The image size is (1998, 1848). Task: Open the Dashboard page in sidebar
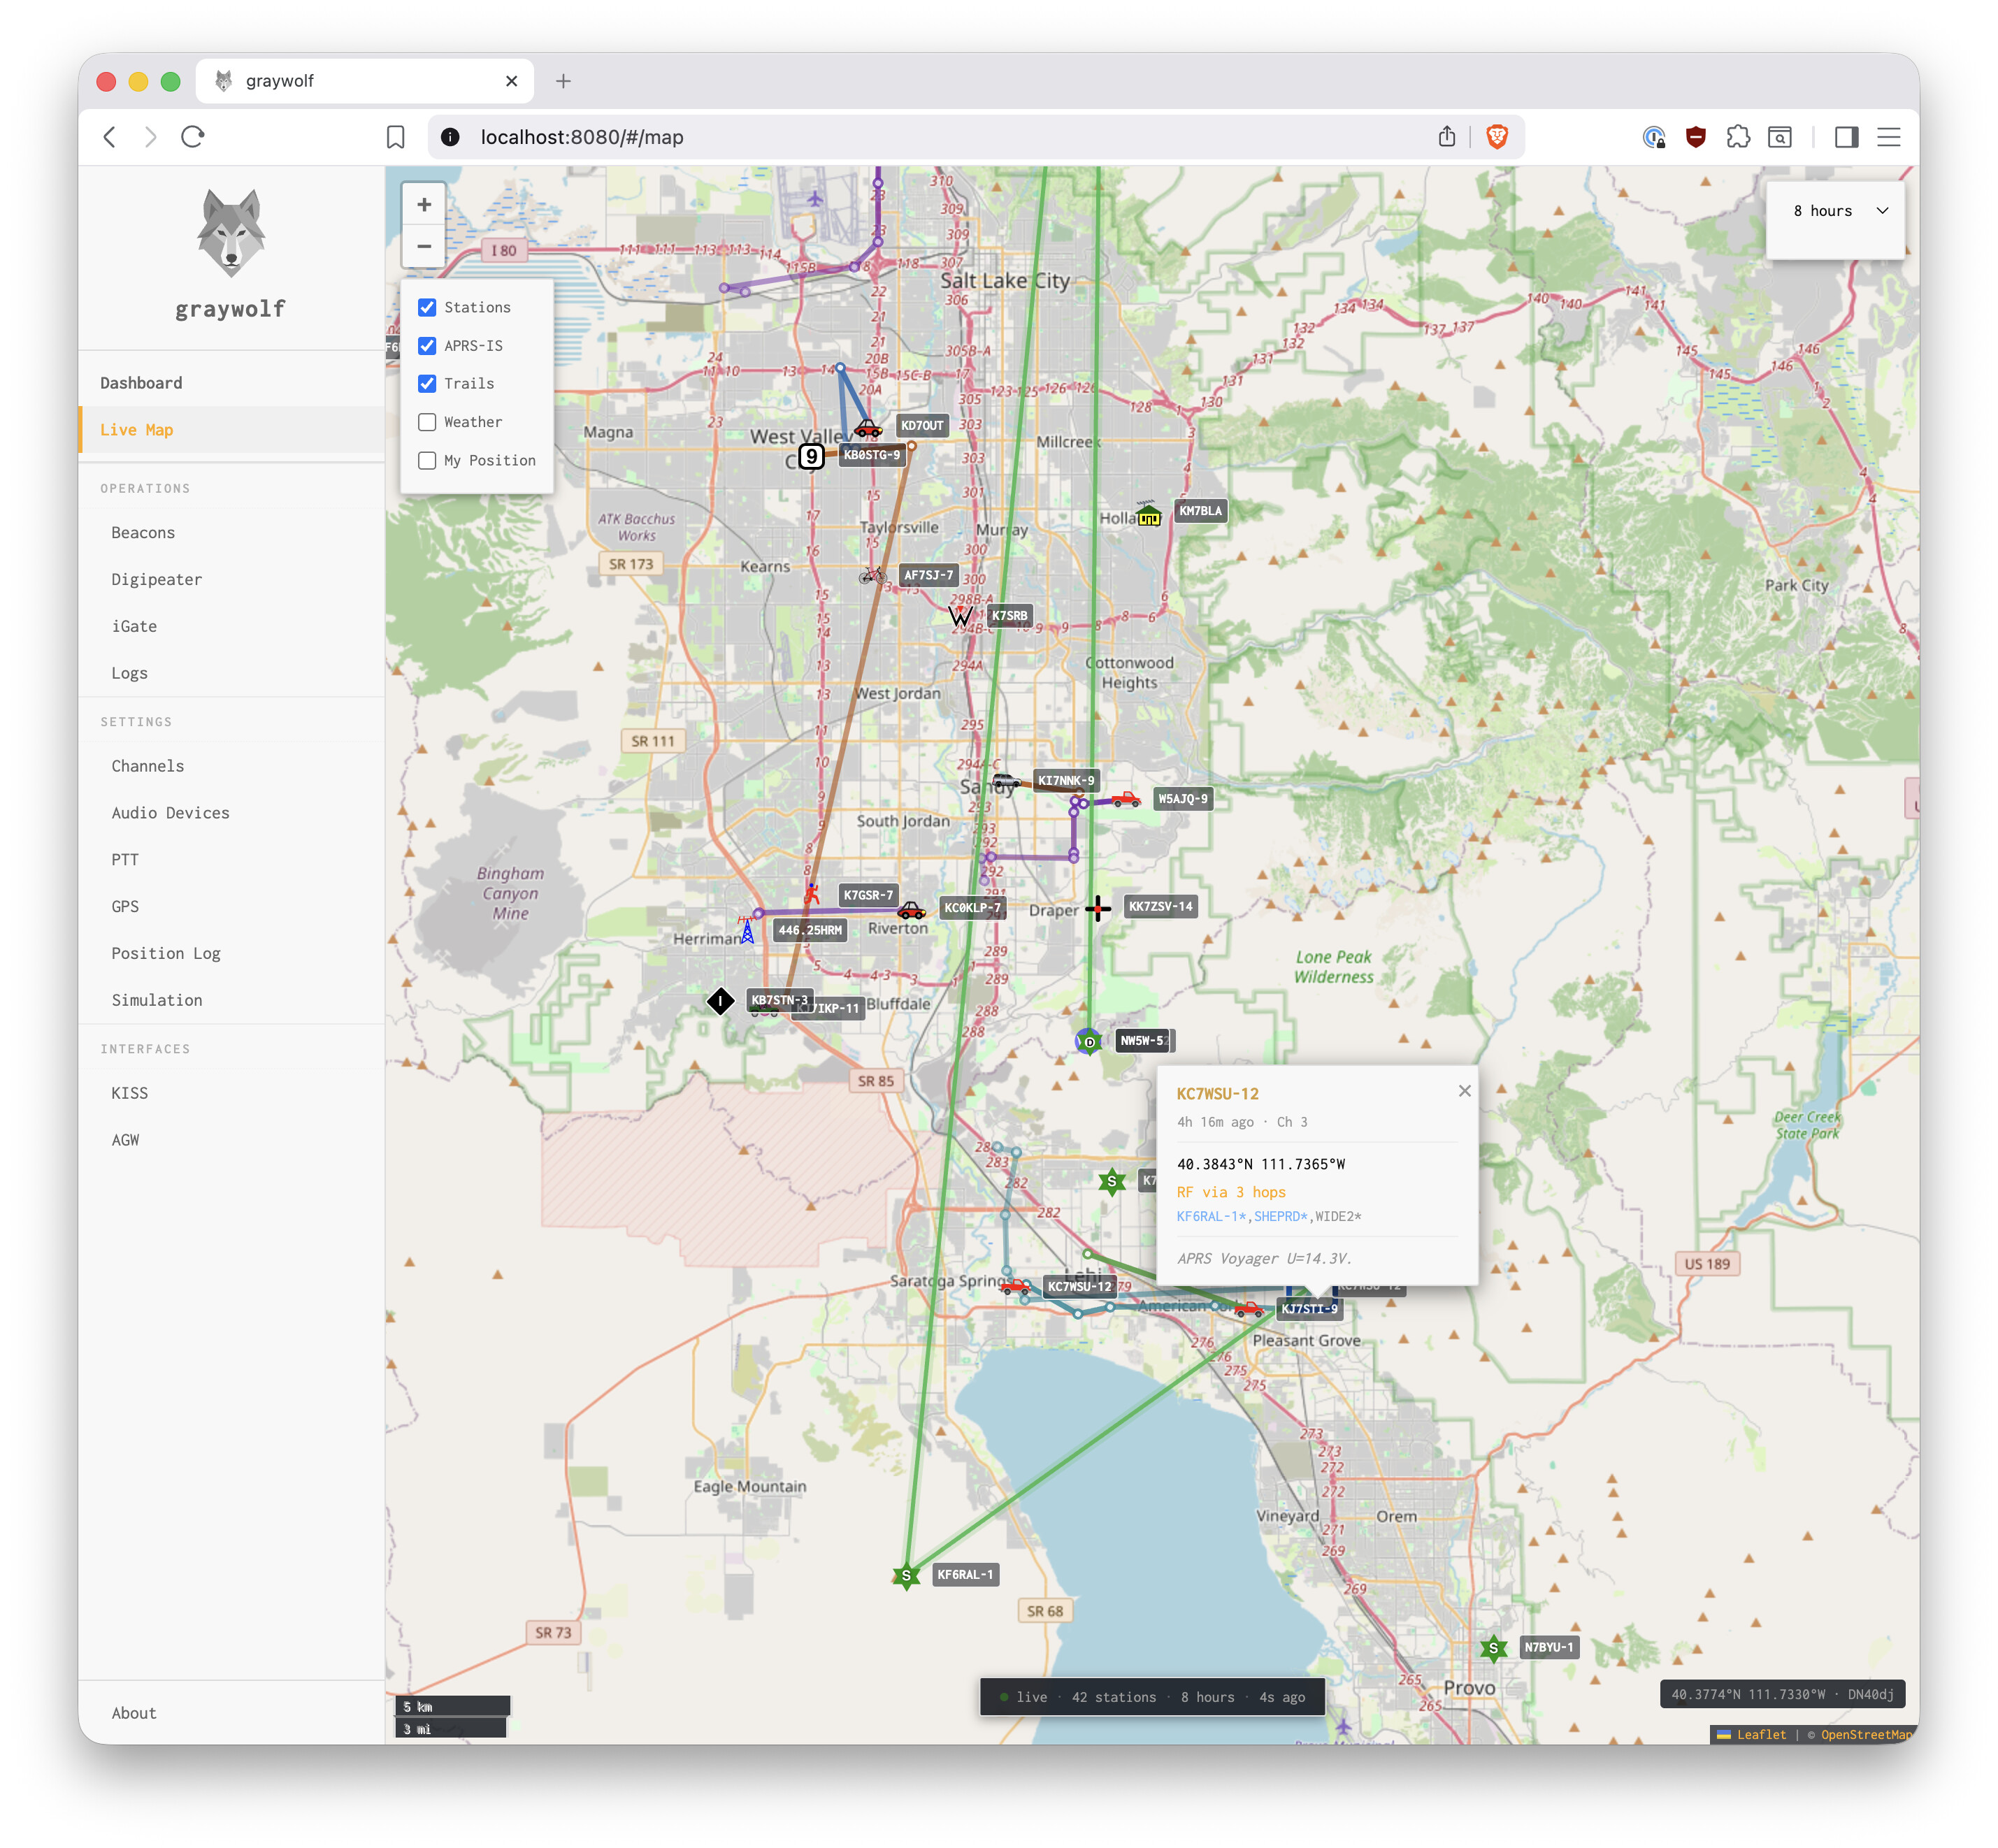pyautogui.click(x=141, y=383)
